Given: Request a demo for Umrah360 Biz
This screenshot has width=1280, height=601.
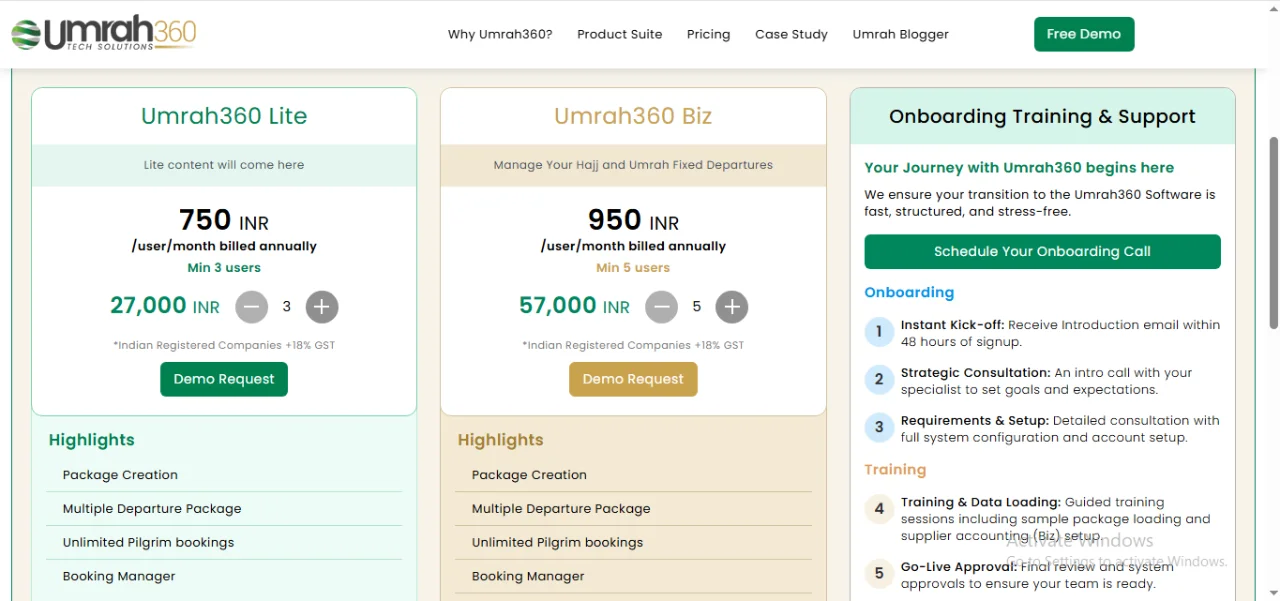Looking at the screenshot, I should coord(633,379).
